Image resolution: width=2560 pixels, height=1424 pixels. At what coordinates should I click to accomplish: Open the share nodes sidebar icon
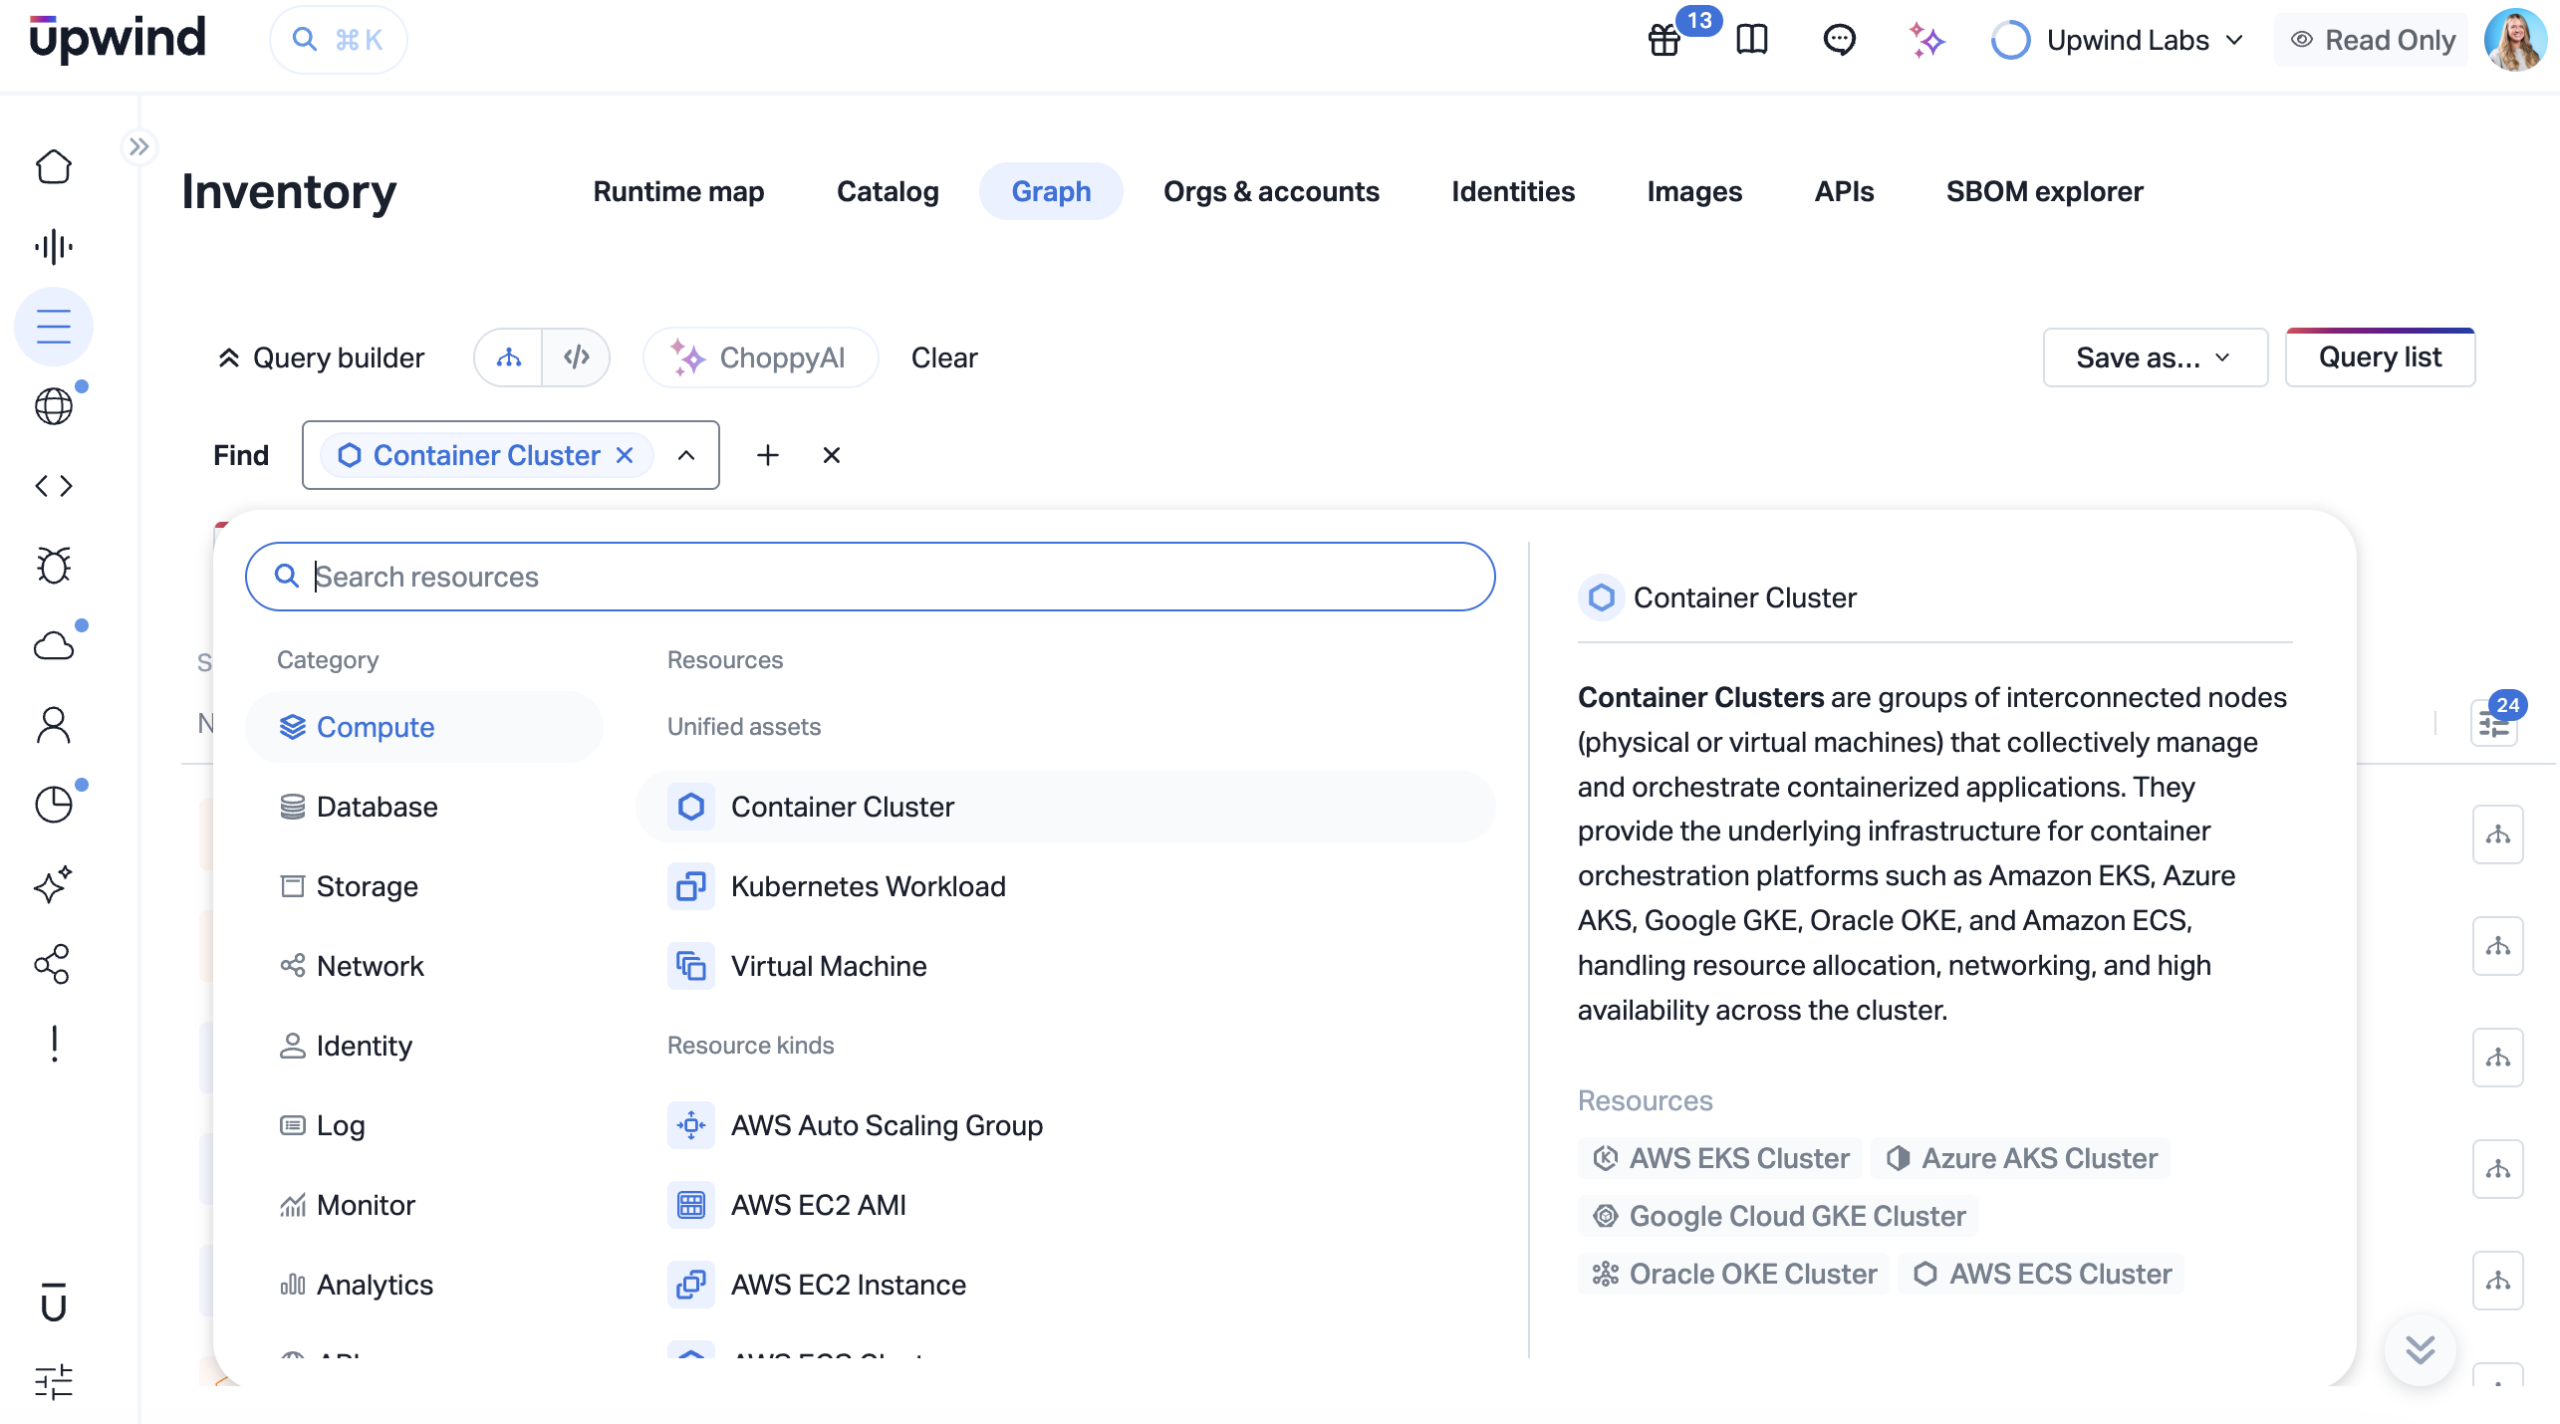tap(54, 964)
